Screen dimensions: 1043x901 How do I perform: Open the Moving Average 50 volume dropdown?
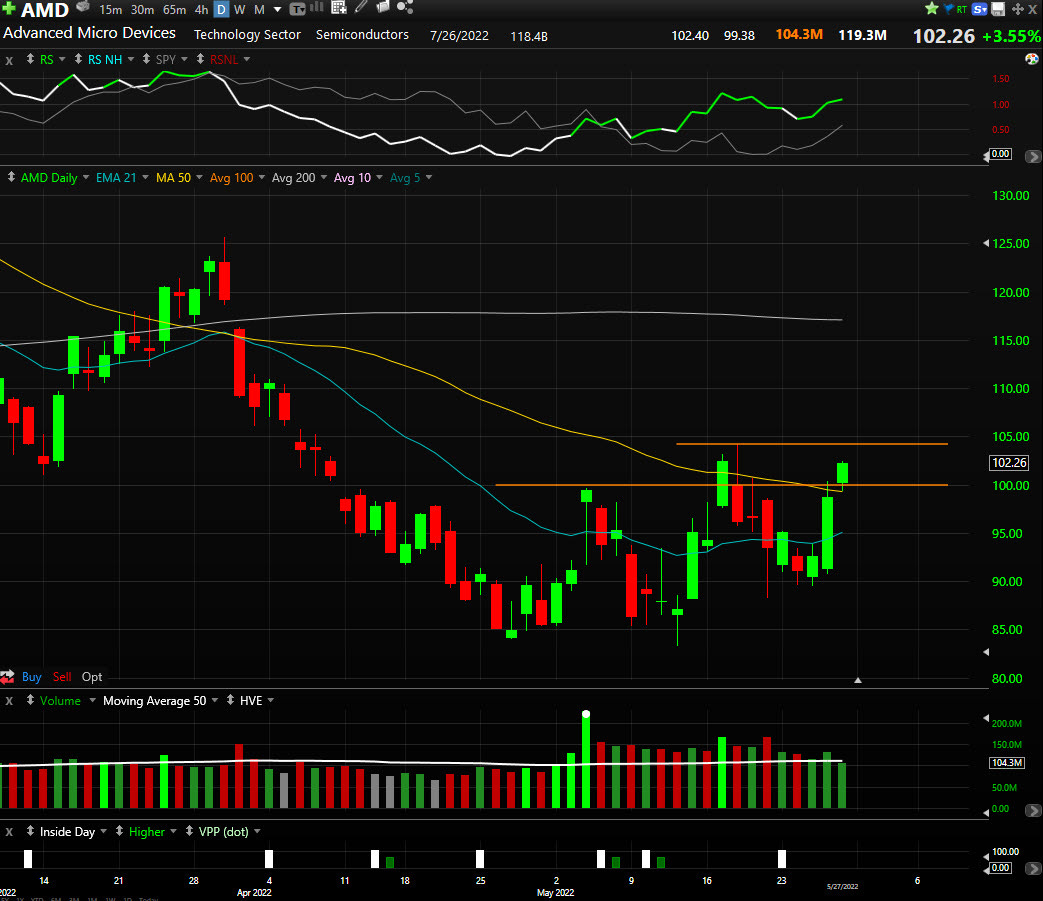click(x=215, y=700)
